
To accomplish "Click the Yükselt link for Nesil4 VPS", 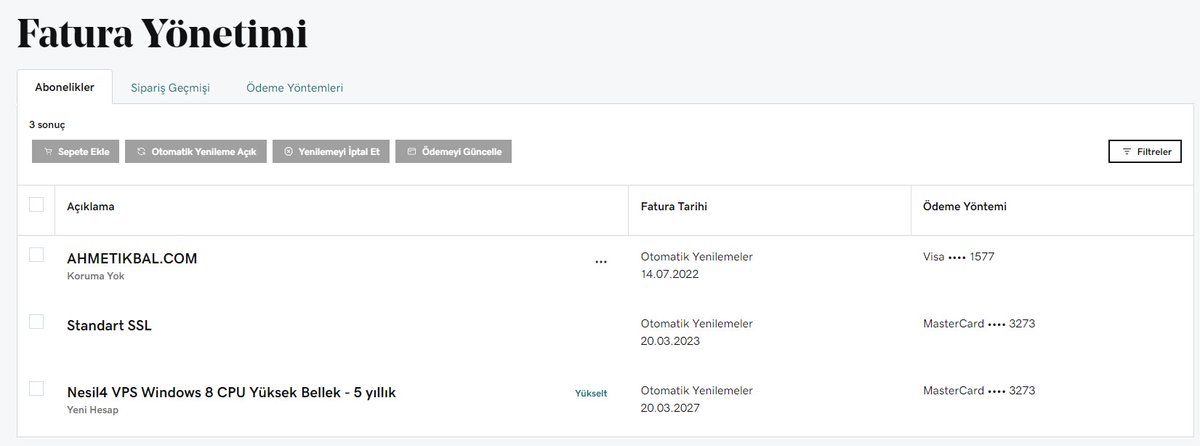I will coord(591,393).
